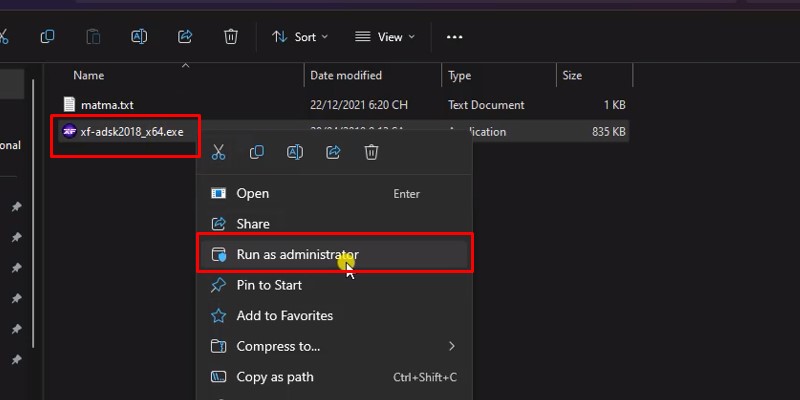The height and width of the screenshot is (400, 800).
Task: Select the matma.txt file
Action: [x=106, y=105]
